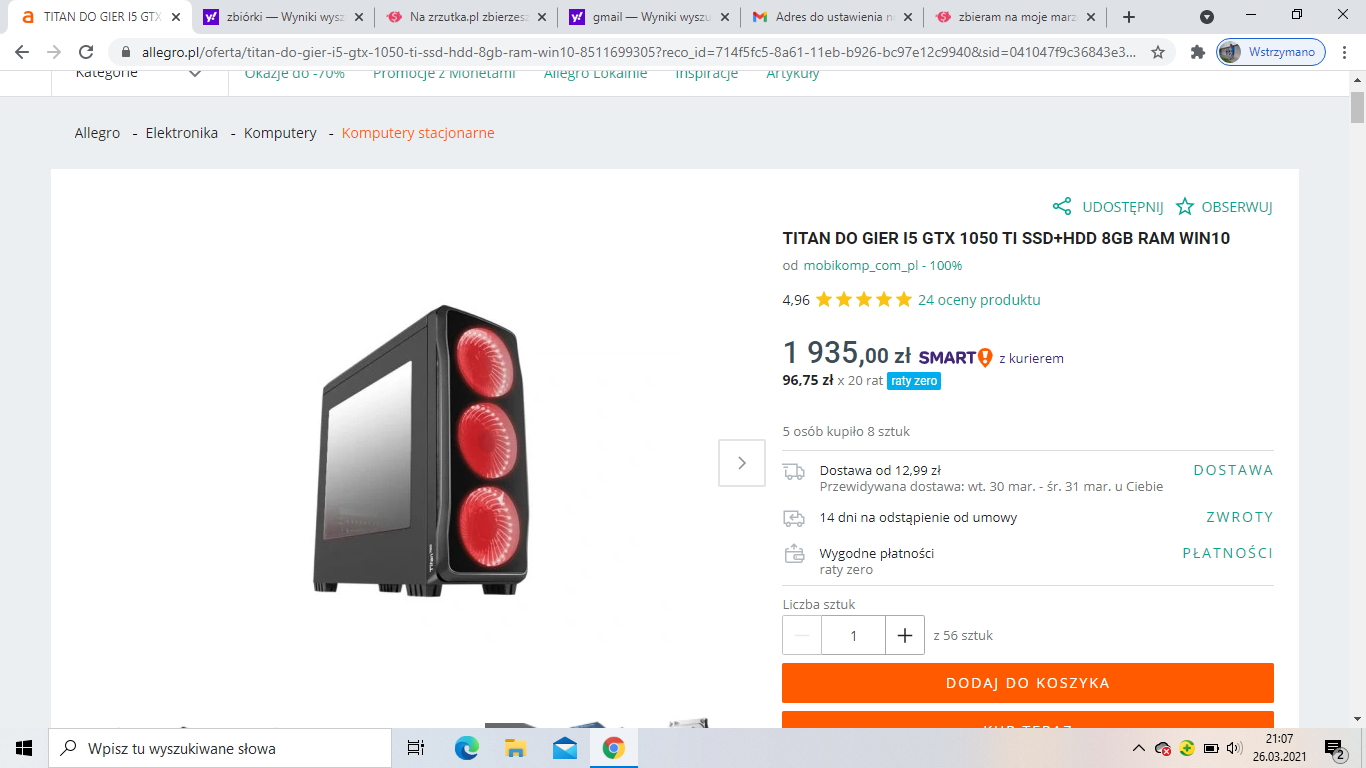Open Chrome extensions puzzle icon

point(1197,52)
